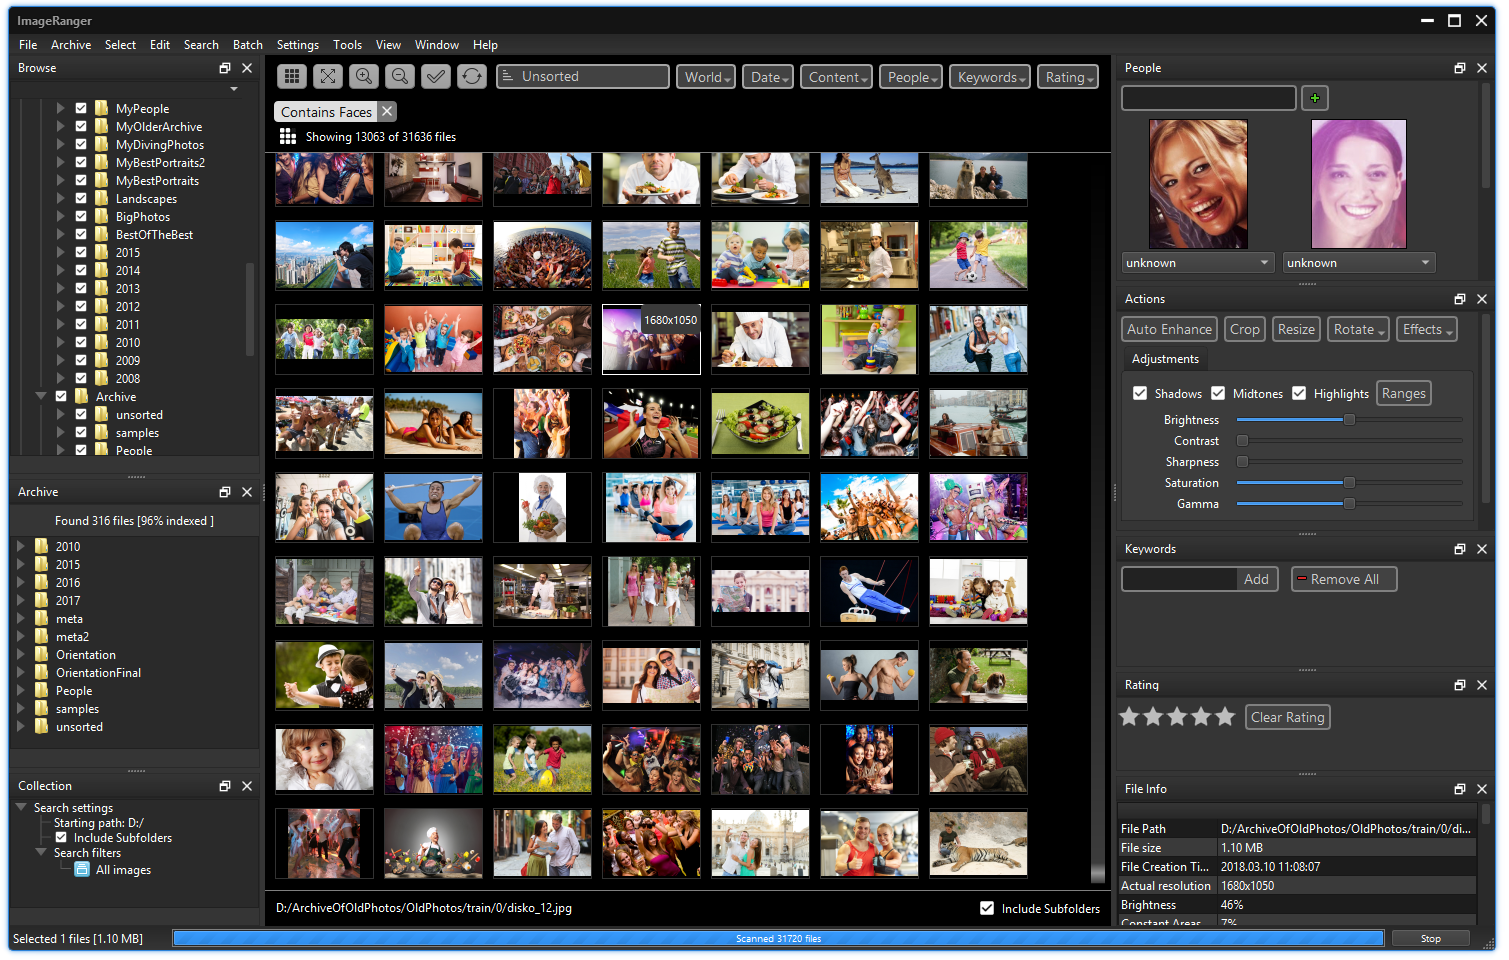Open the Tools menu
This screenshot has height=960, width=1509.
(347, 44)
